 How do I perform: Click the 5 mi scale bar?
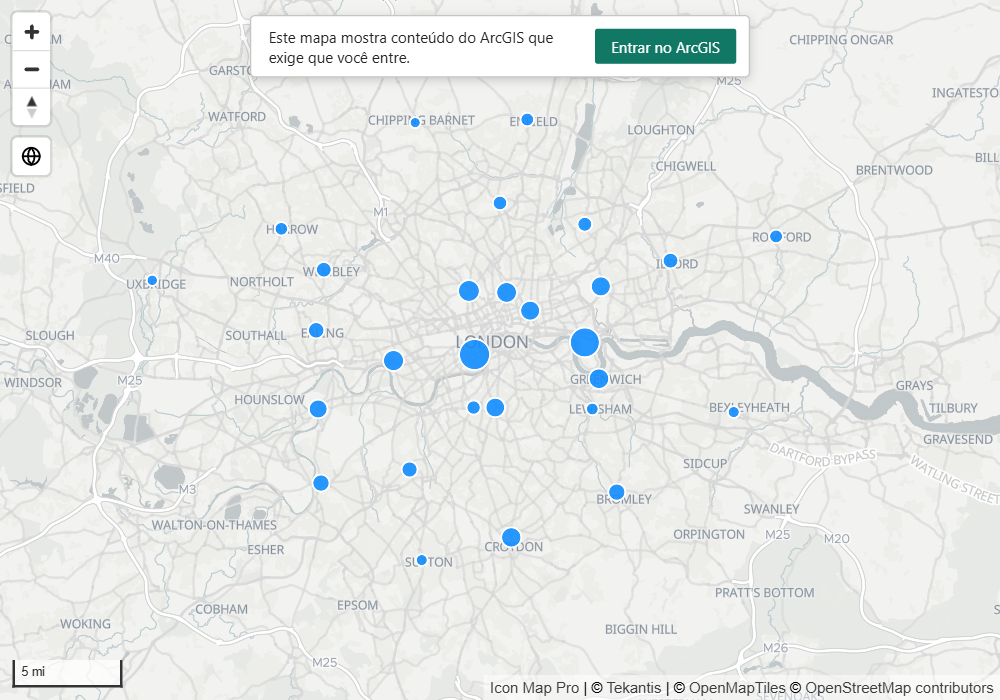[x=67, y=673]
